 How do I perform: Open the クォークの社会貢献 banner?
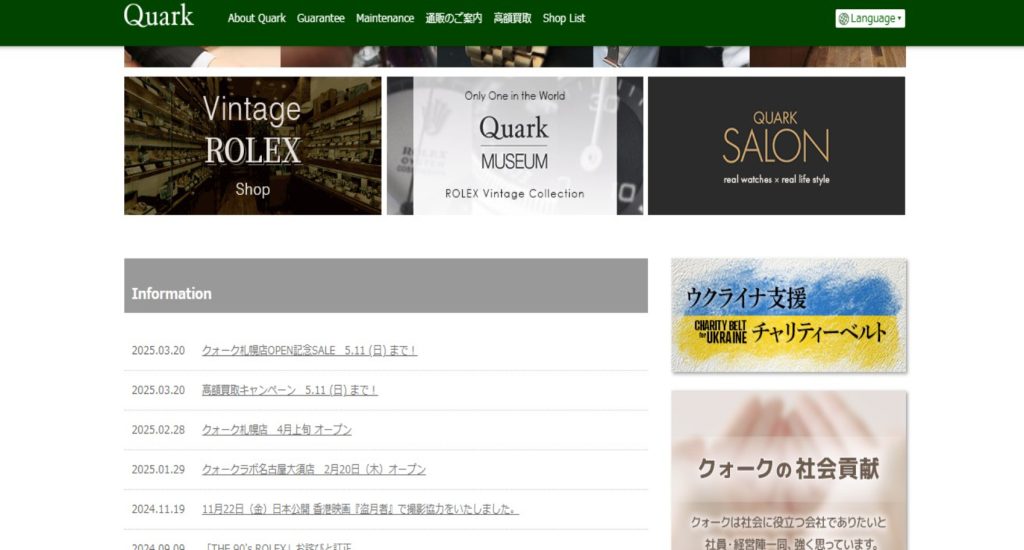(789, 470)
